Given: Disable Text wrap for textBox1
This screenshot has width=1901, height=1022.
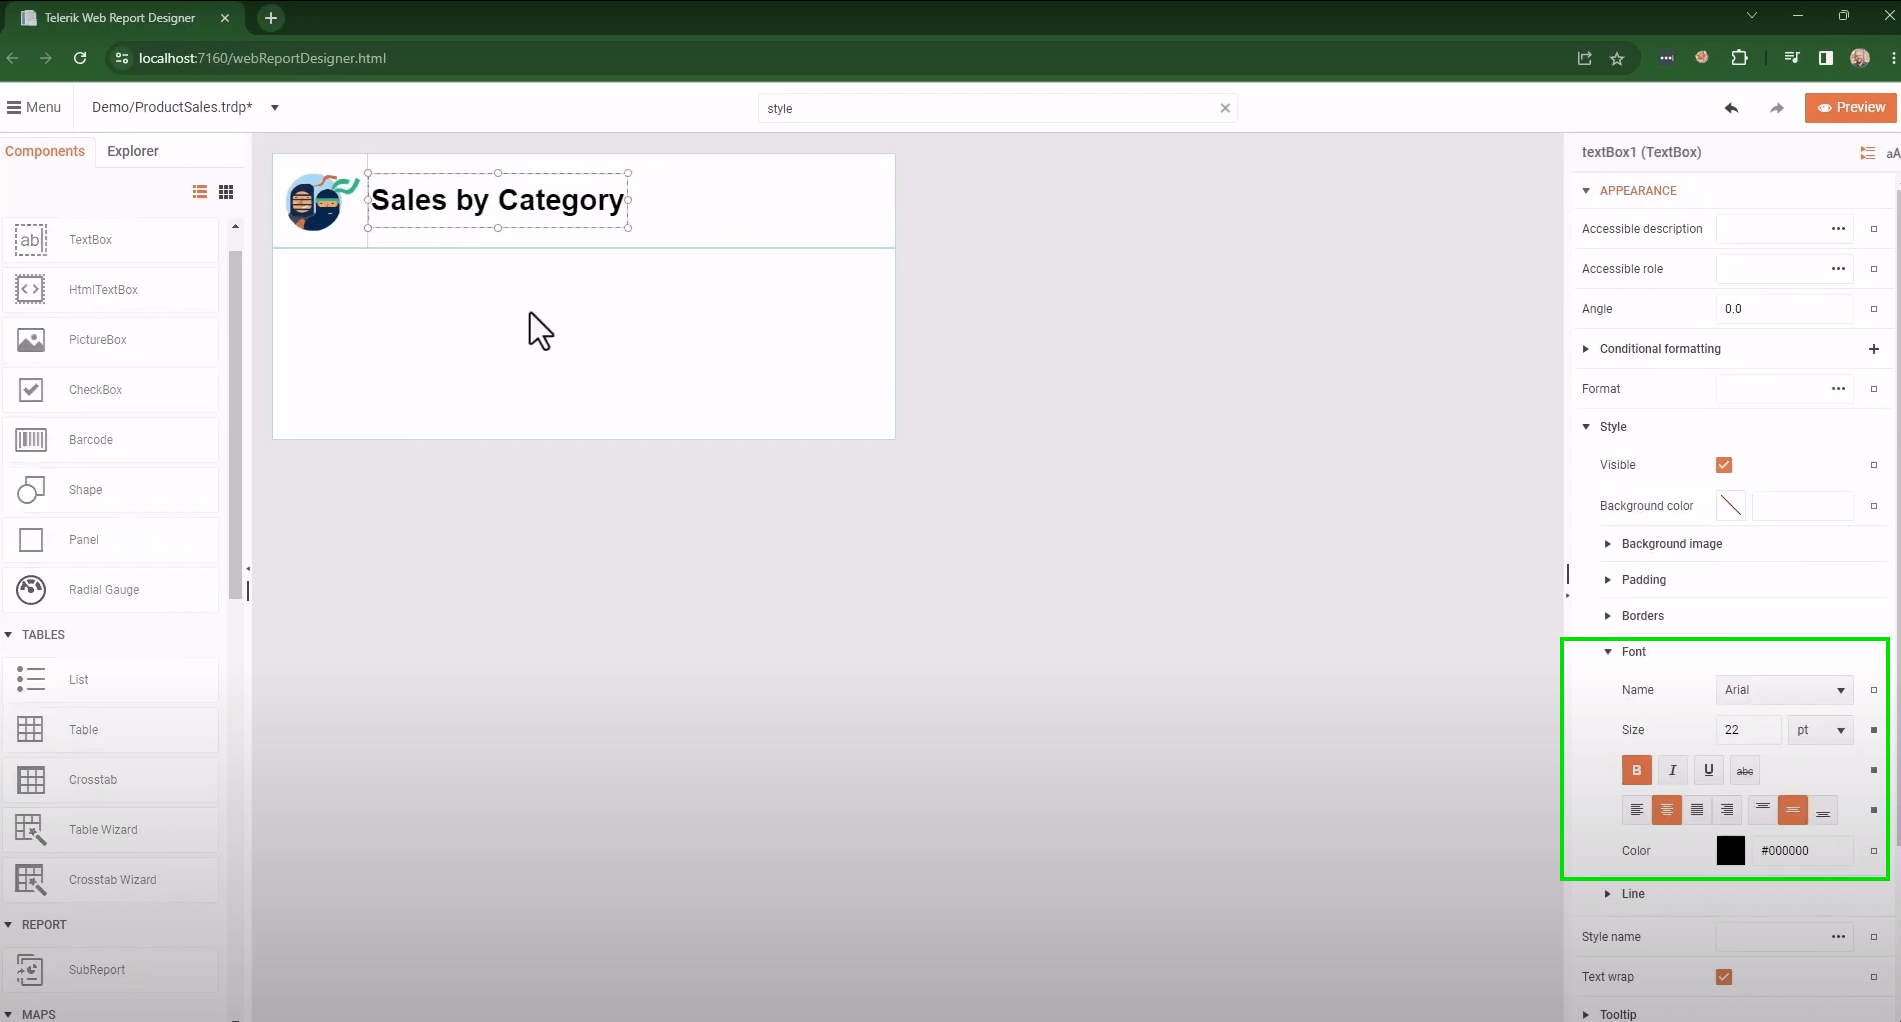Looking at the screenshot, I should click(x=1723, y=976).
